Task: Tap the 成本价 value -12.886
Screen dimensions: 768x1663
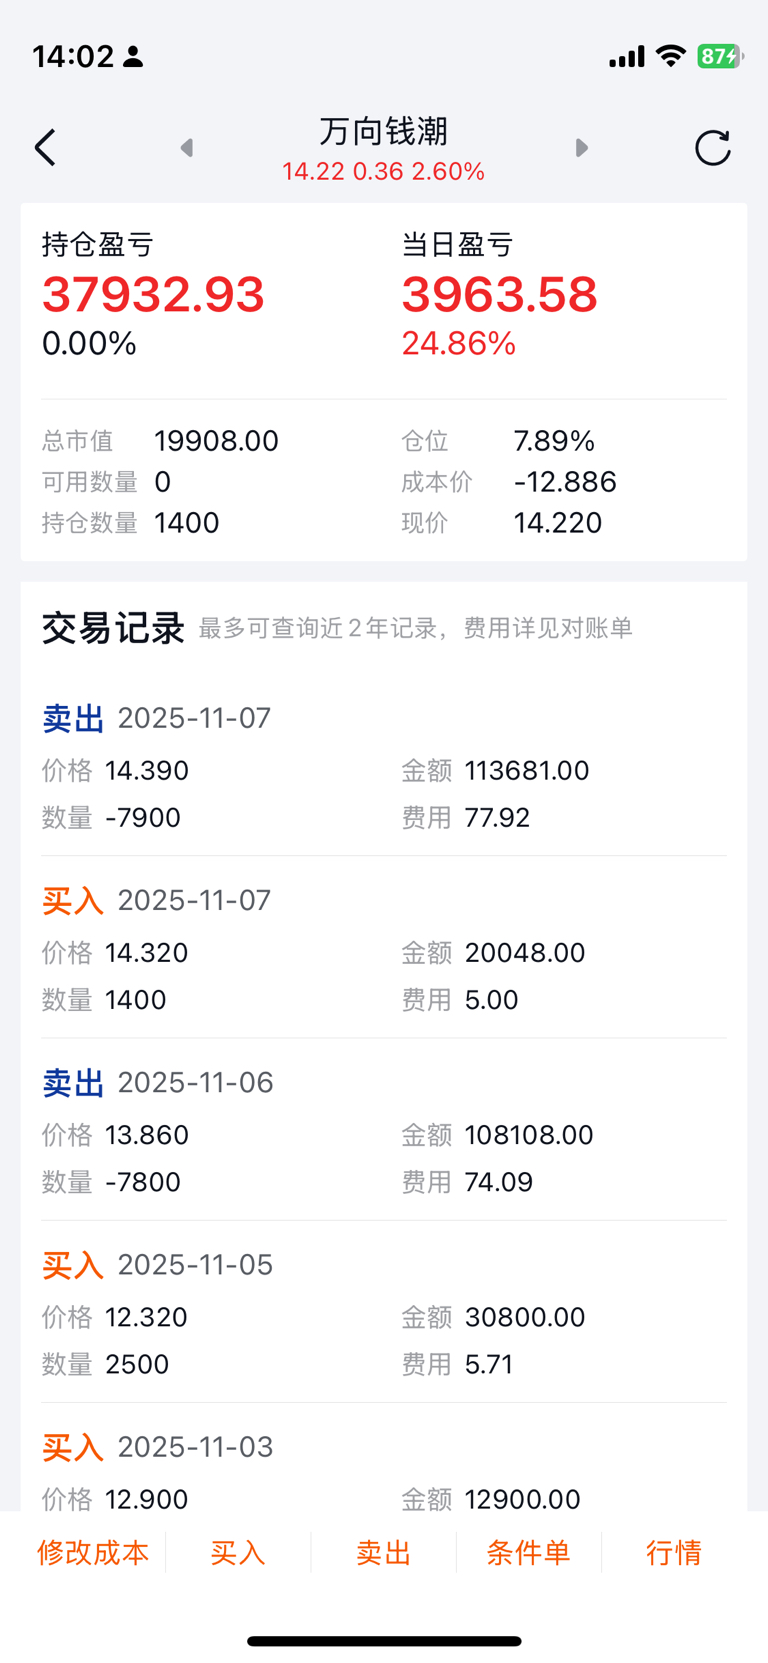Action: tap(565, 482)
